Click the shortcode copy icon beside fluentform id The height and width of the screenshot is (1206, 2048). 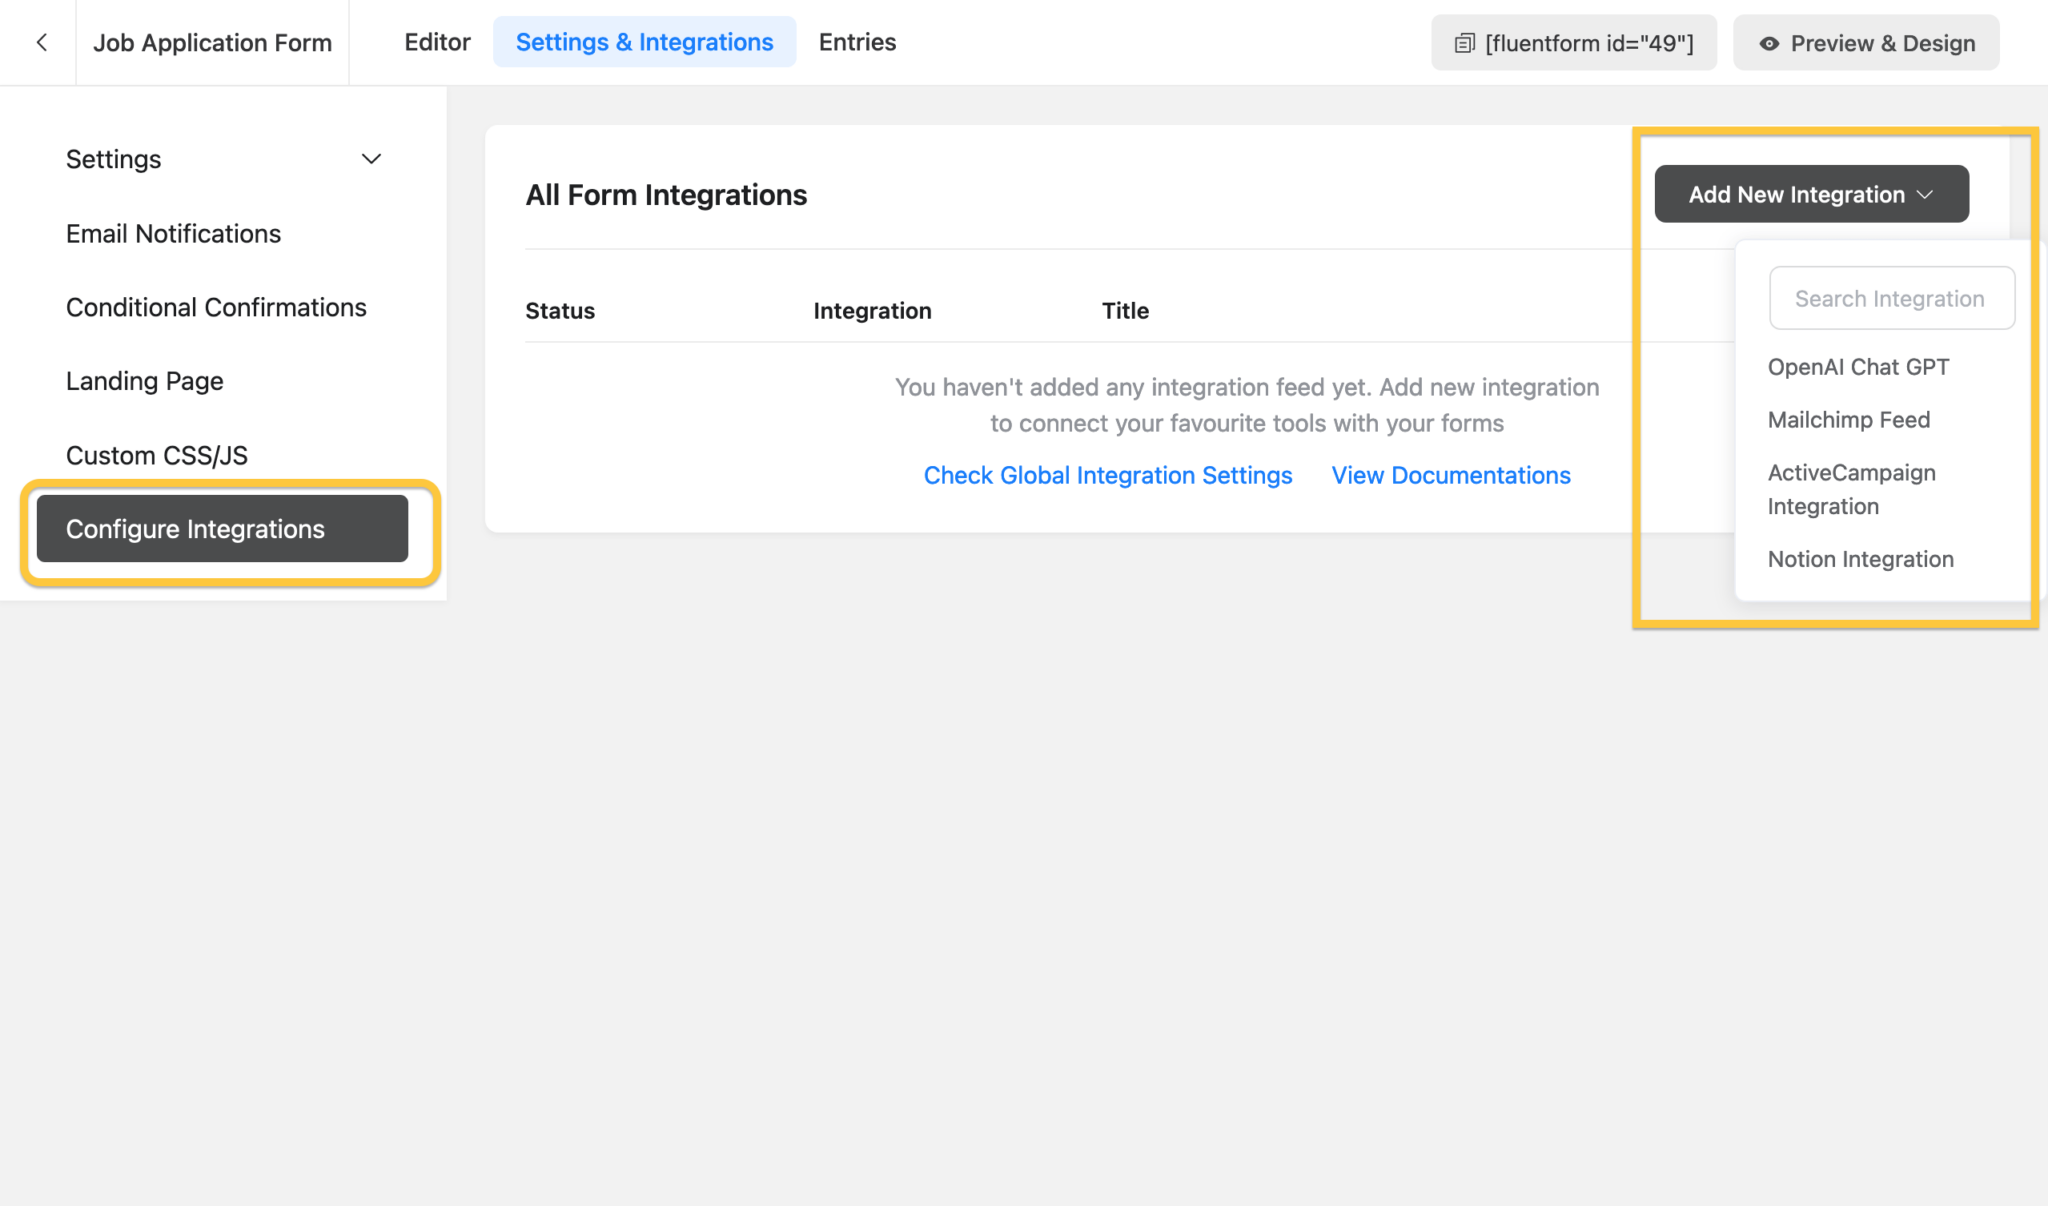(1466, 42)
